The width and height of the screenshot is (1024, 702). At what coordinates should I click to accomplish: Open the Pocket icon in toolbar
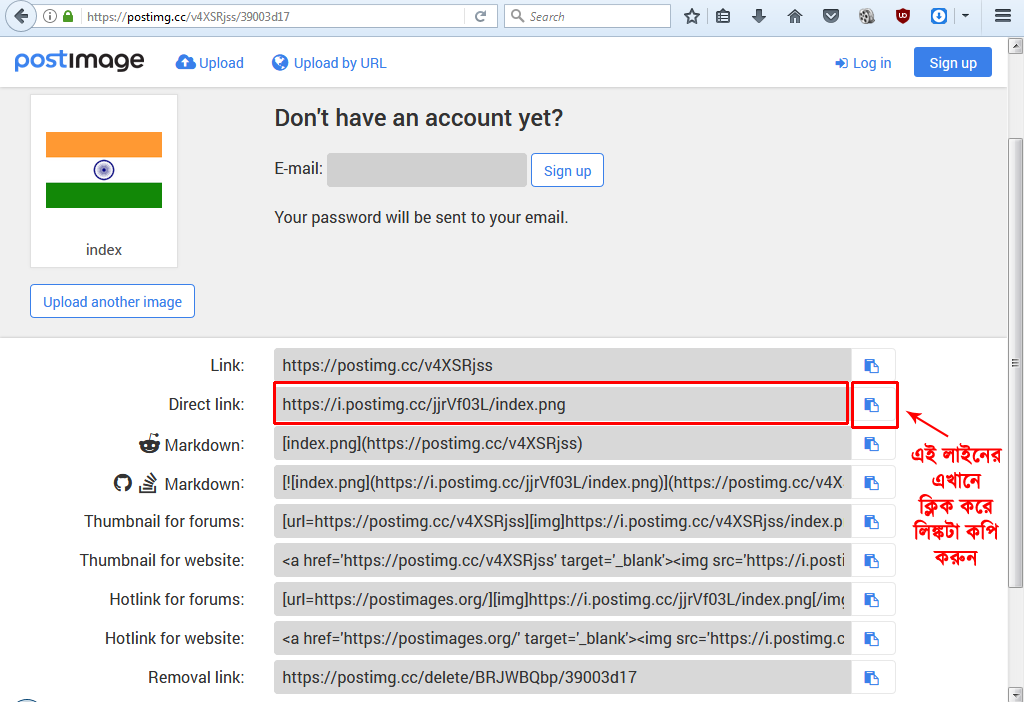[831, 16]
